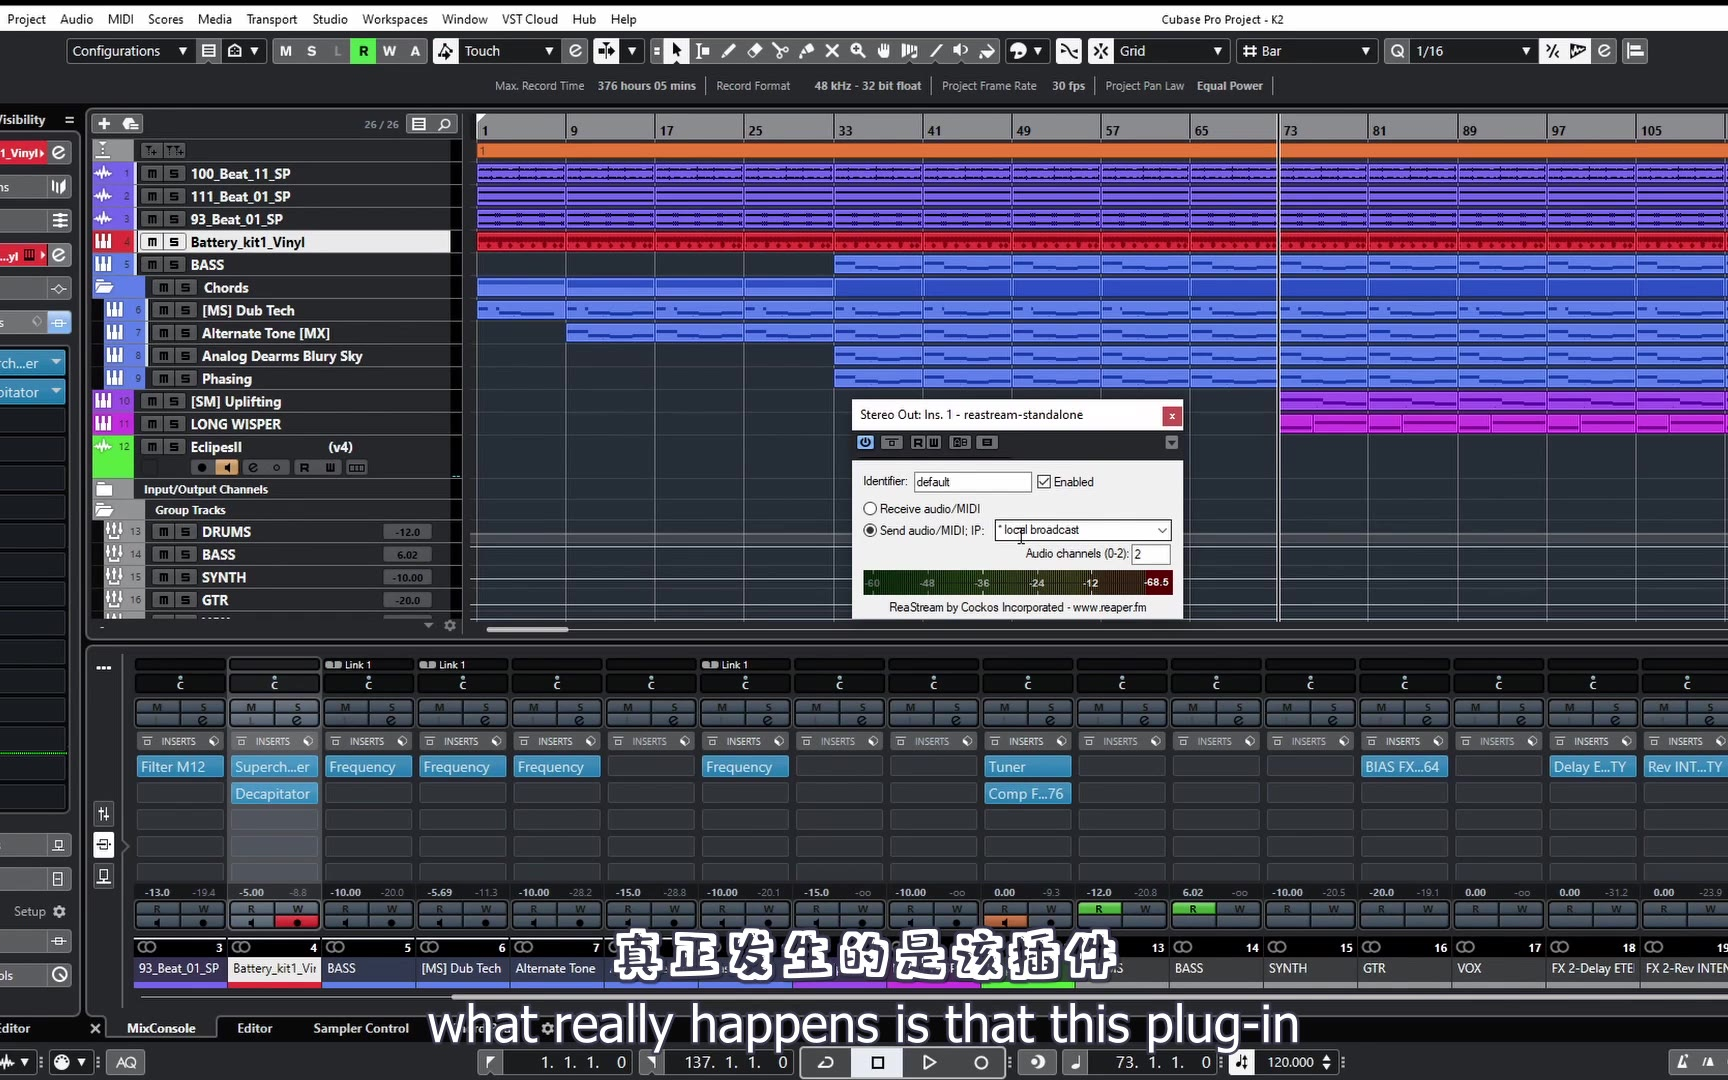Click the Add Track plus icon

coord(103,124)
